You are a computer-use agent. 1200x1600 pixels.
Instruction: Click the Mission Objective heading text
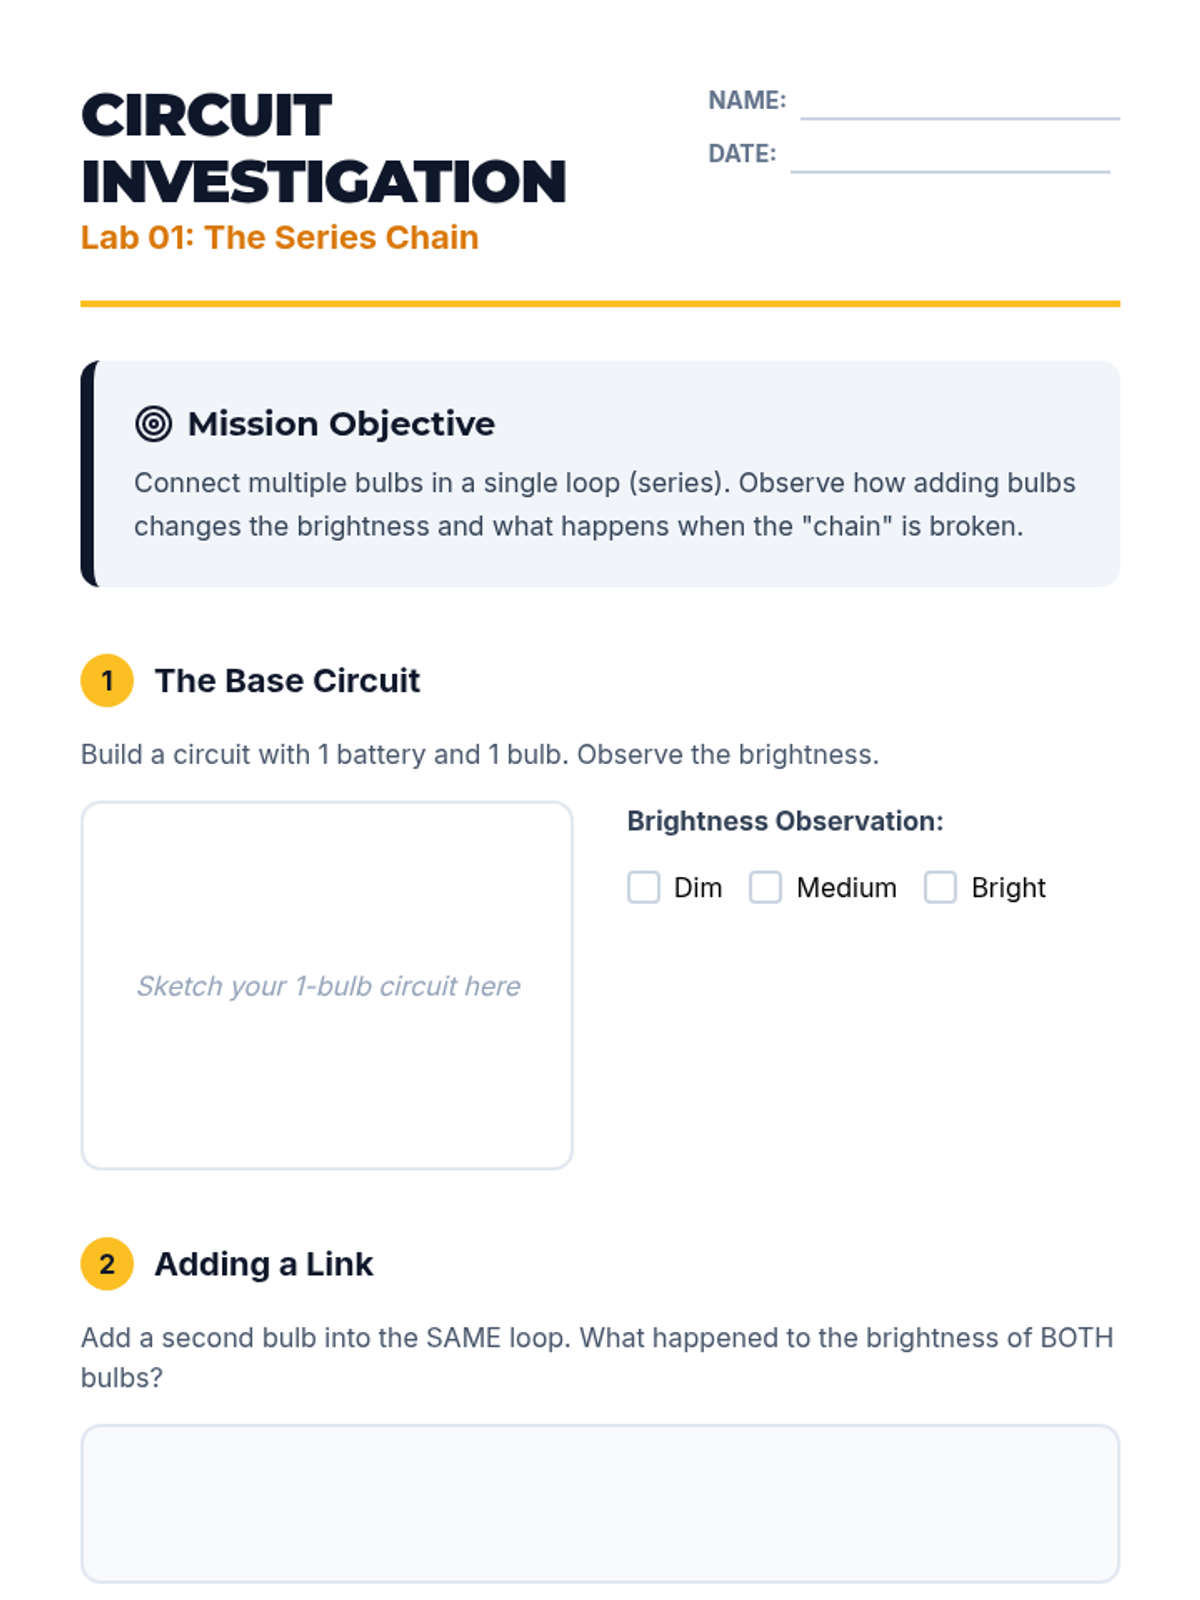(x=341, y=424)
